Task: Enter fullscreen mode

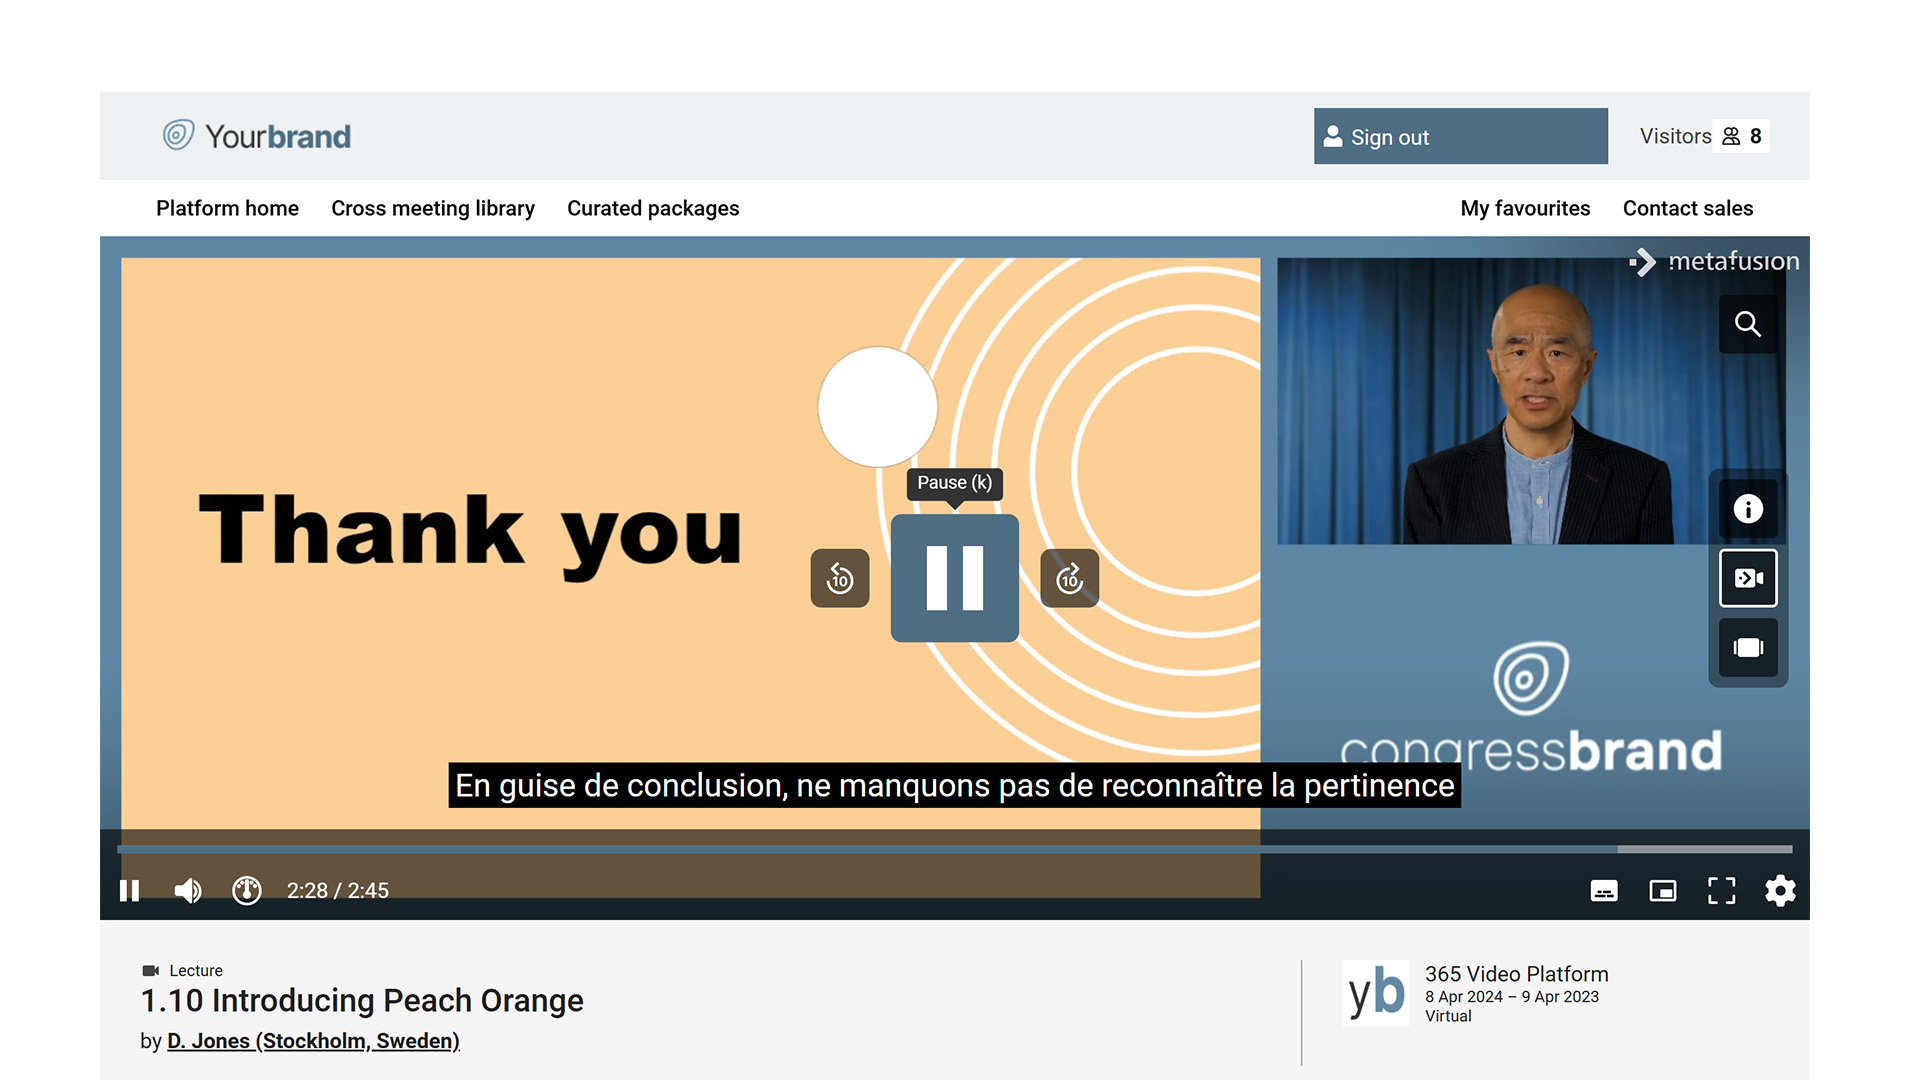Action: [1721, 890]
